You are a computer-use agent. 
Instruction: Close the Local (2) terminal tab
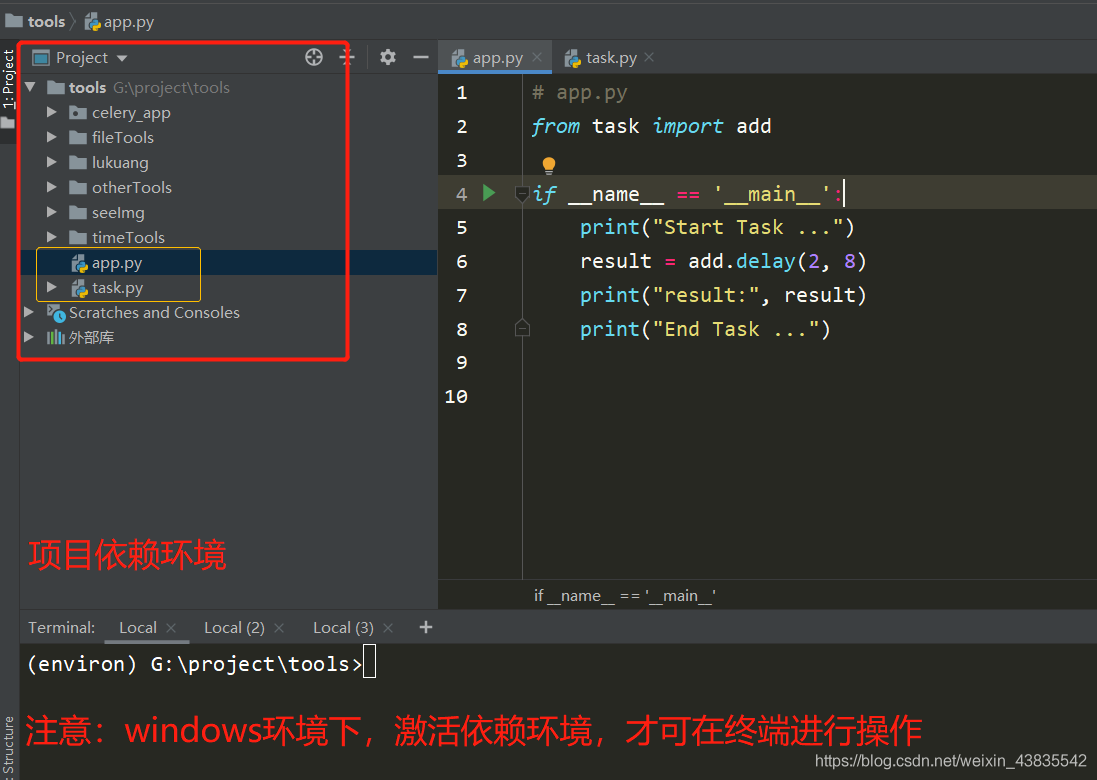click(x=279, y=628)
